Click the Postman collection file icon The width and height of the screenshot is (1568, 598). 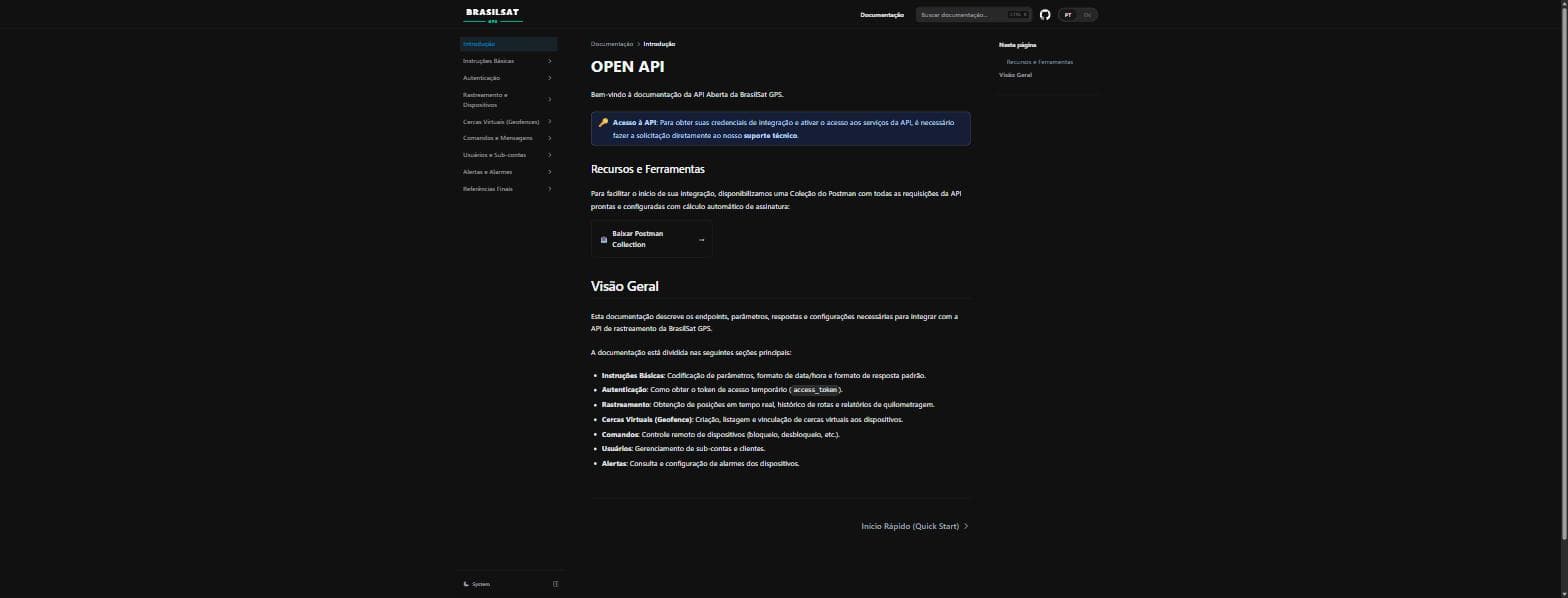[604, 240]
